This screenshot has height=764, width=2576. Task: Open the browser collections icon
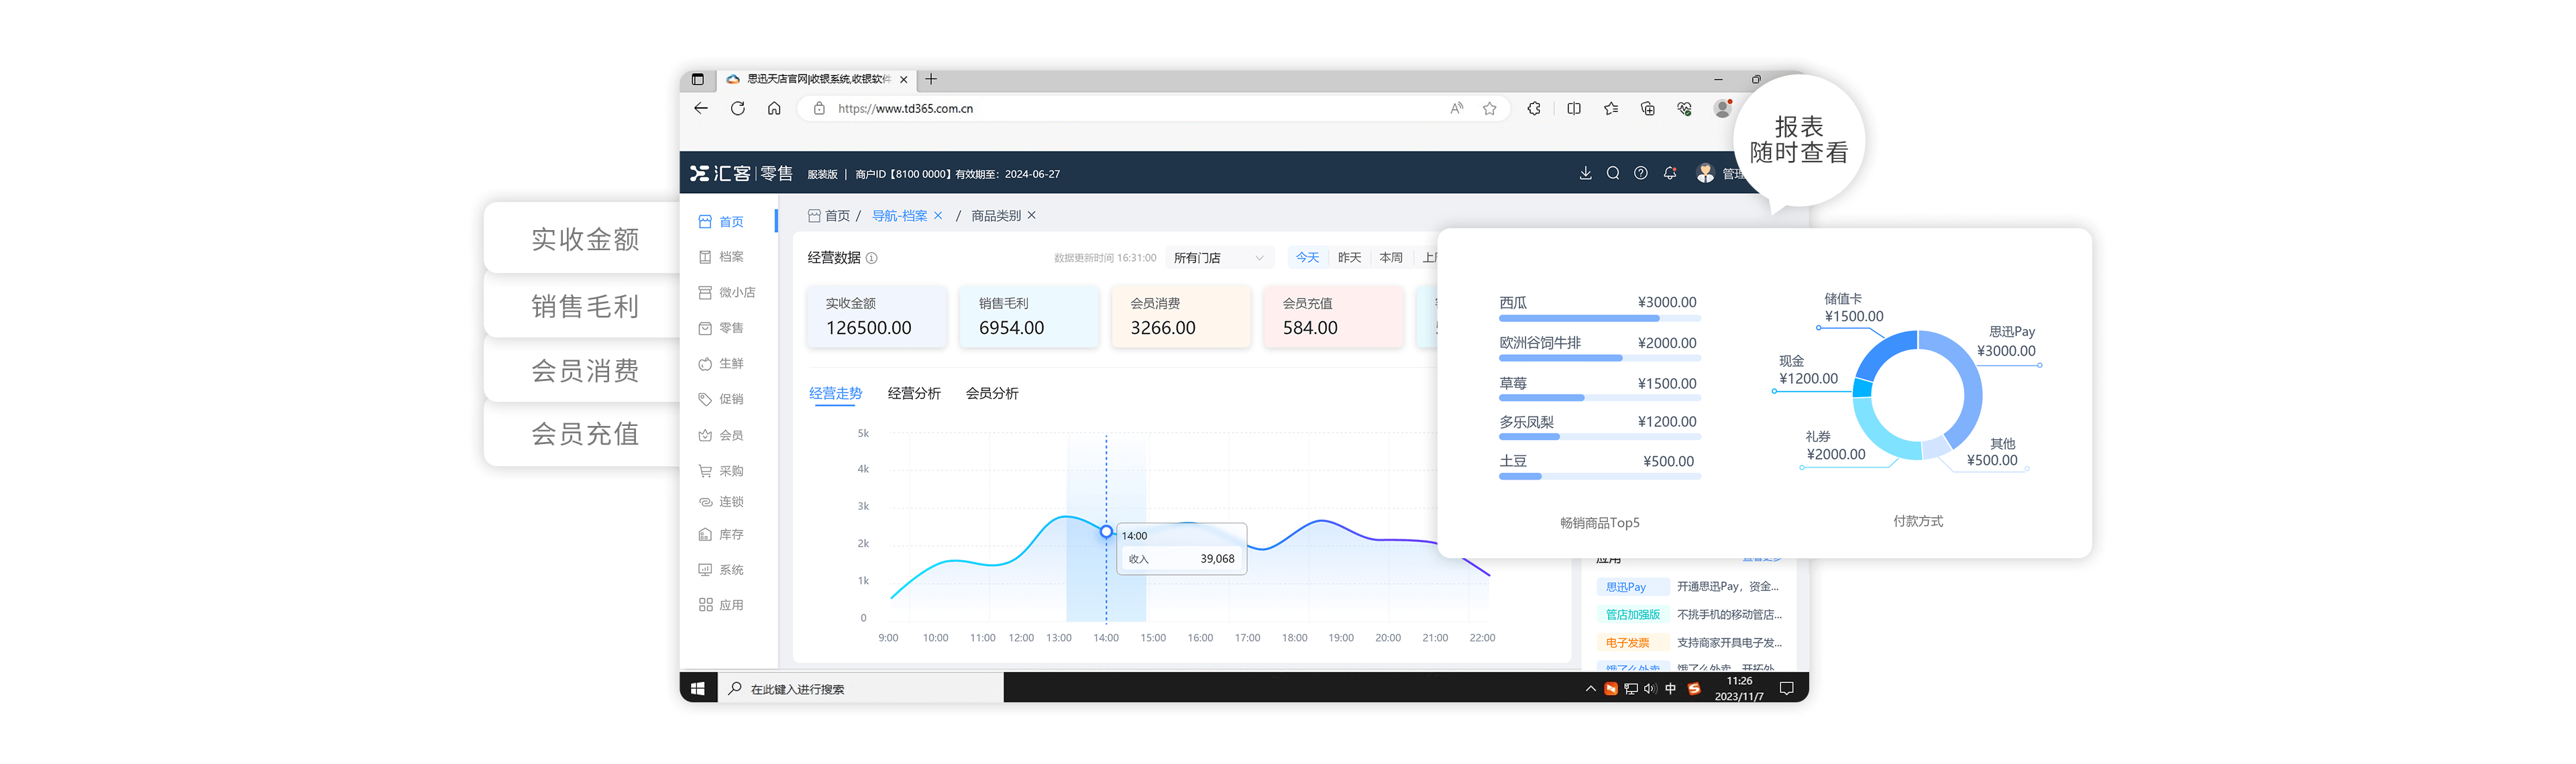tap(1648, 108)
